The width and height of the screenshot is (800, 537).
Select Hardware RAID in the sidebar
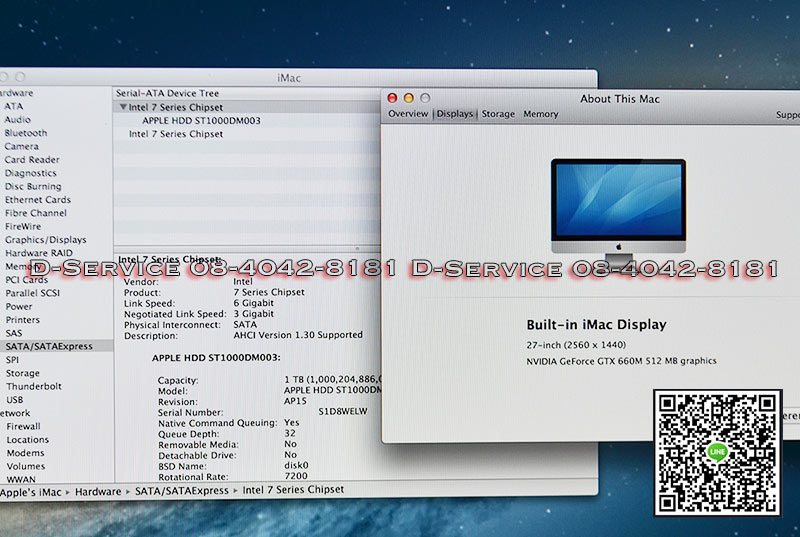click(x=39, y=253)
